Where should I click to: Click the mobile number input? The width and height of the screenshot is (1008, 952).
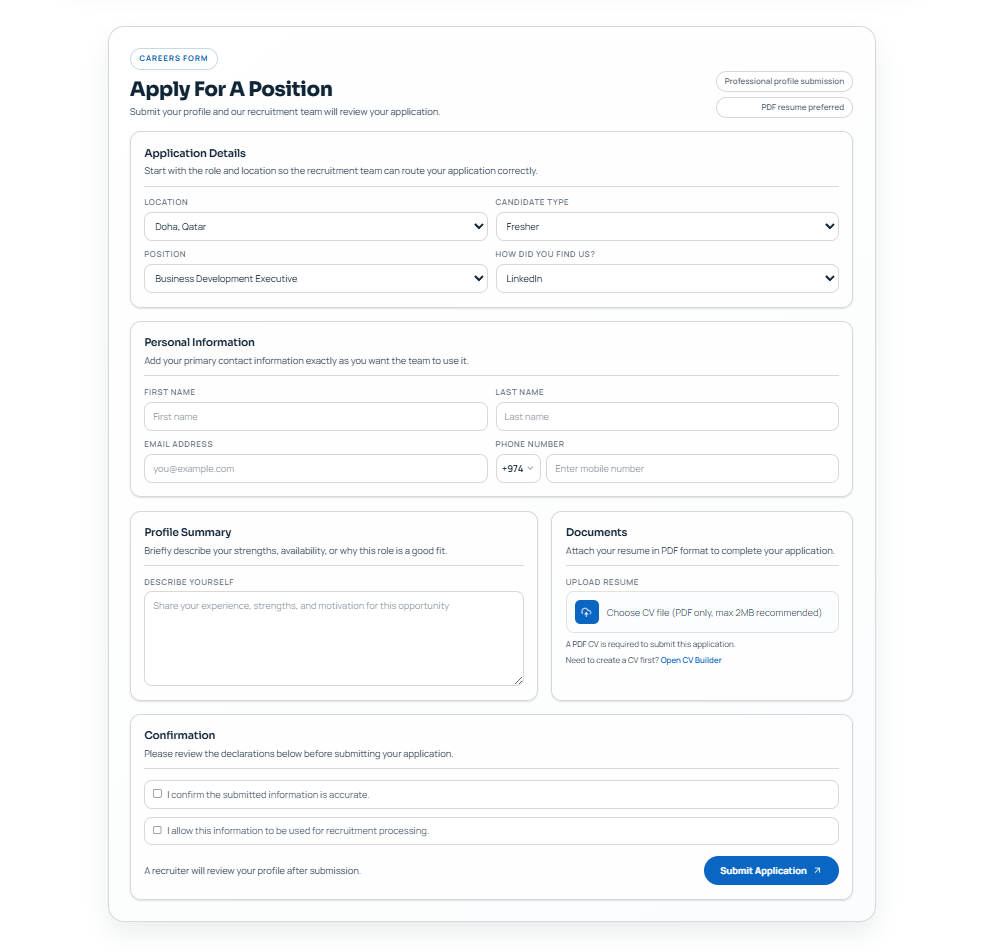pyautogui.click(x=692, y=469)
